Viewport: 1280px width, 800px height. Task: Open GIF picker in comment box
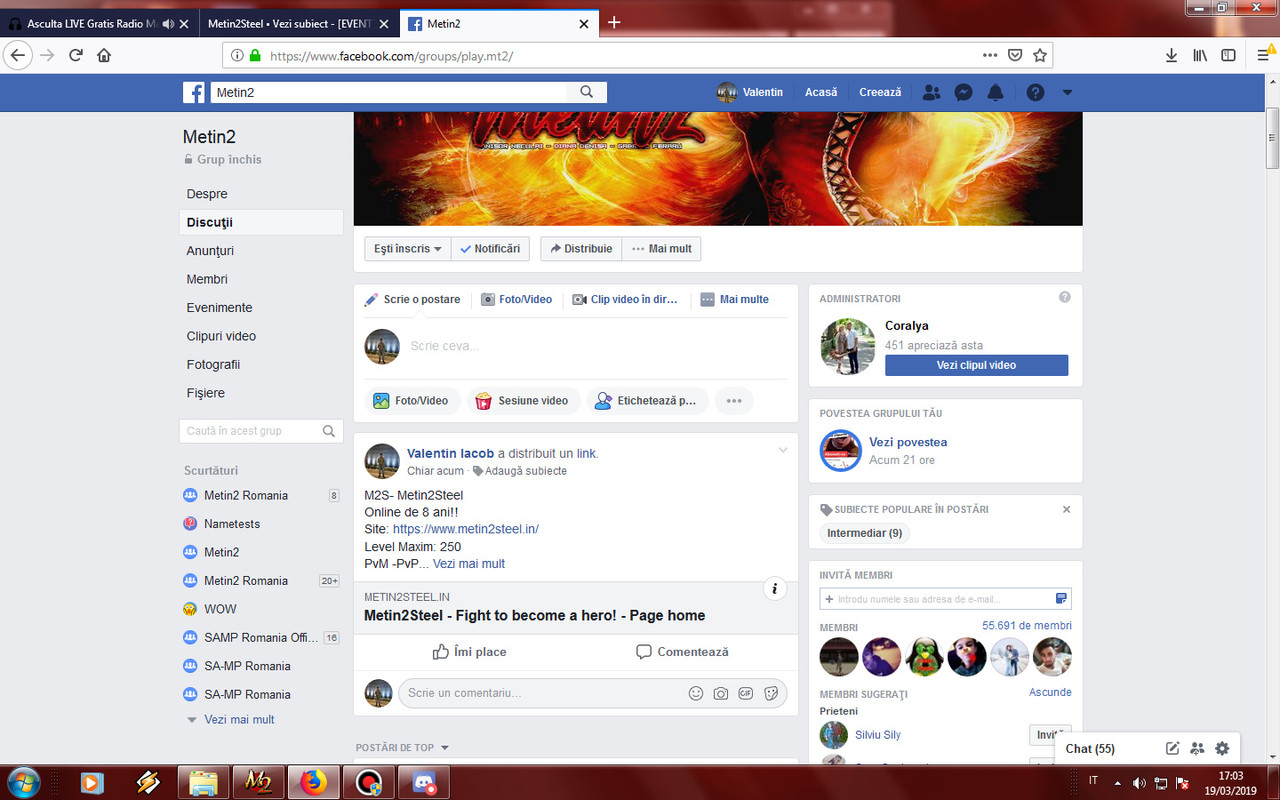point(746,693)
